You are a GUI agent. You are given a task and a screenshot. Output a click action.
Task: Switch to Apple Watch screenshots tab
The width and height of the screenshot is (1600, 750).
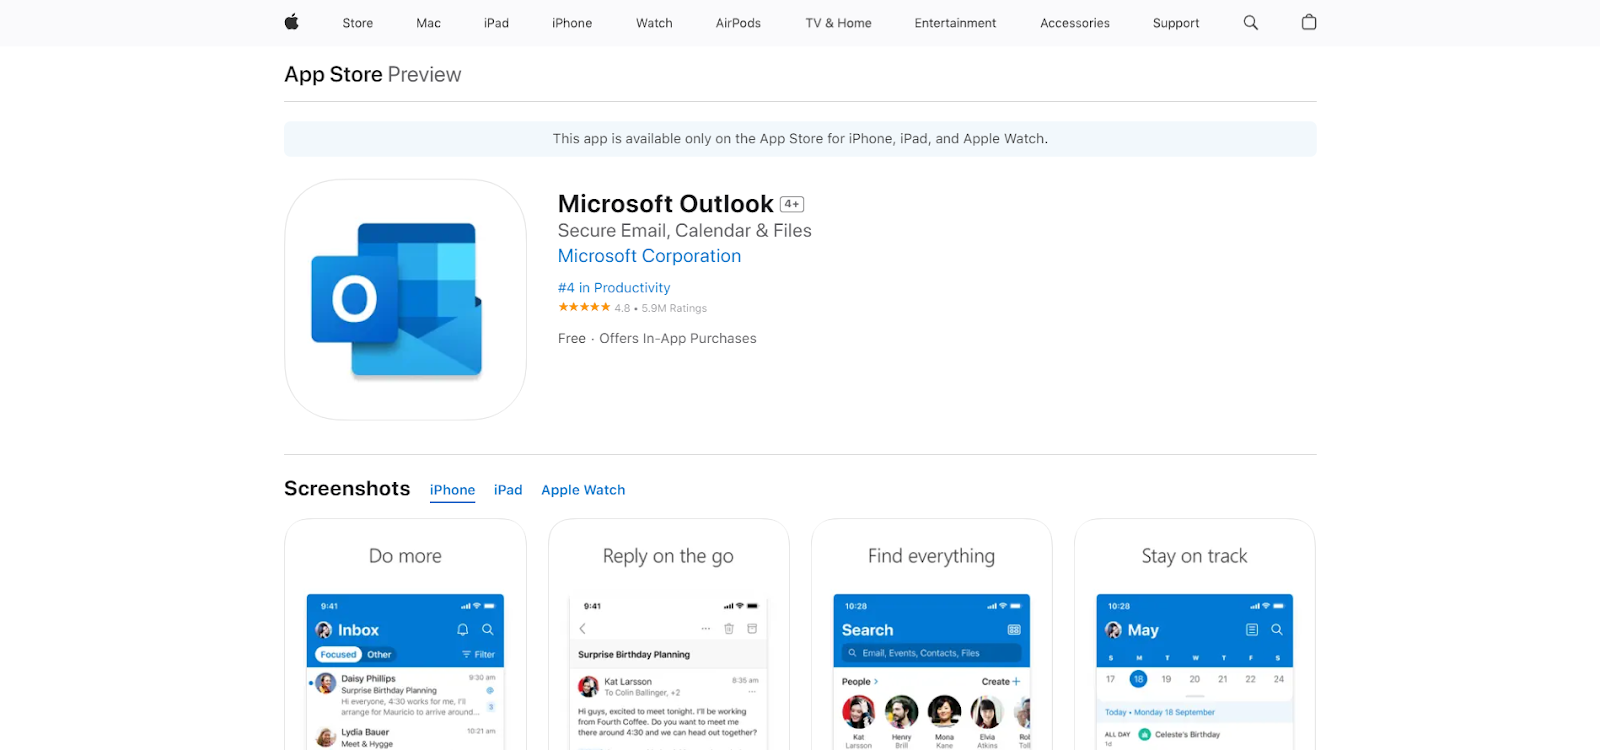(x=583, y=490)
